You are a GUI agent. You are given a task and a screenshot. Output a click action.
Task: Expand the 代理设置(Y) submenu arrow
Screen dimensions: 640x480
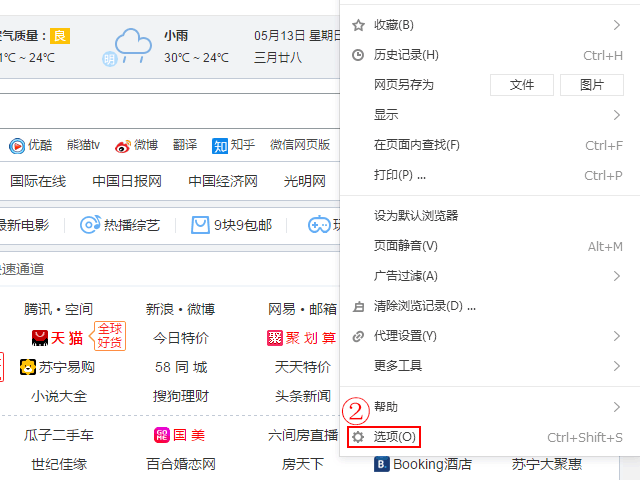(x=616, y=336)
